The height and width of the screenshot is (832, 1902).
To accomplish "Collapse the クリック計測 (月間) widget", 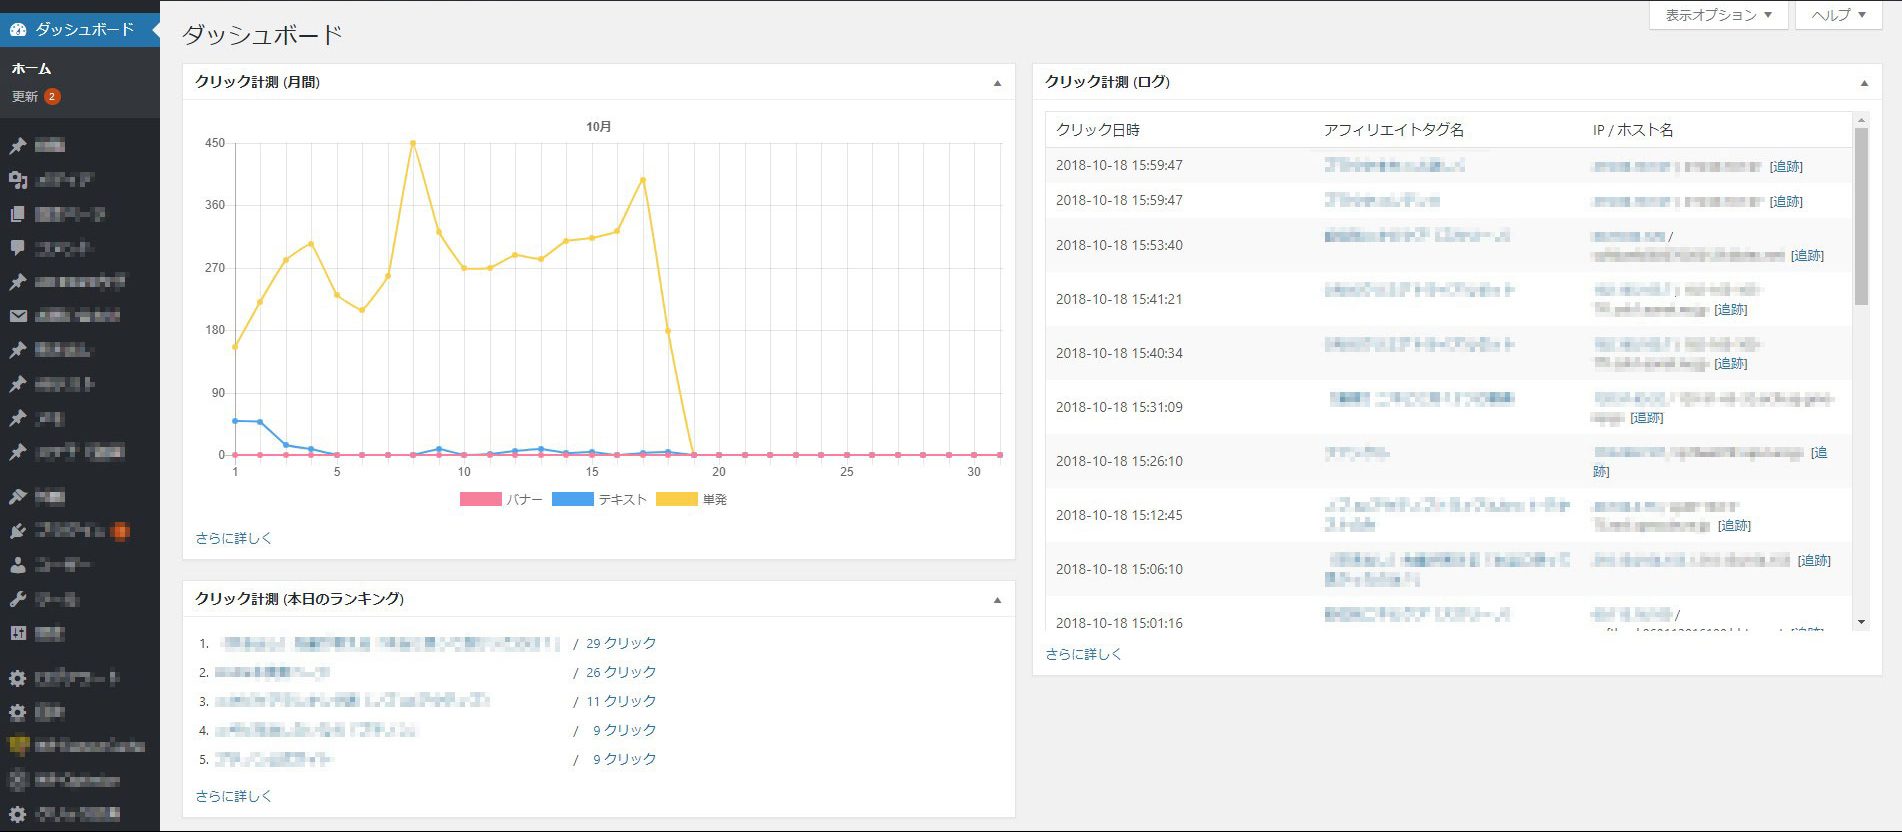I will click(997, 83).
